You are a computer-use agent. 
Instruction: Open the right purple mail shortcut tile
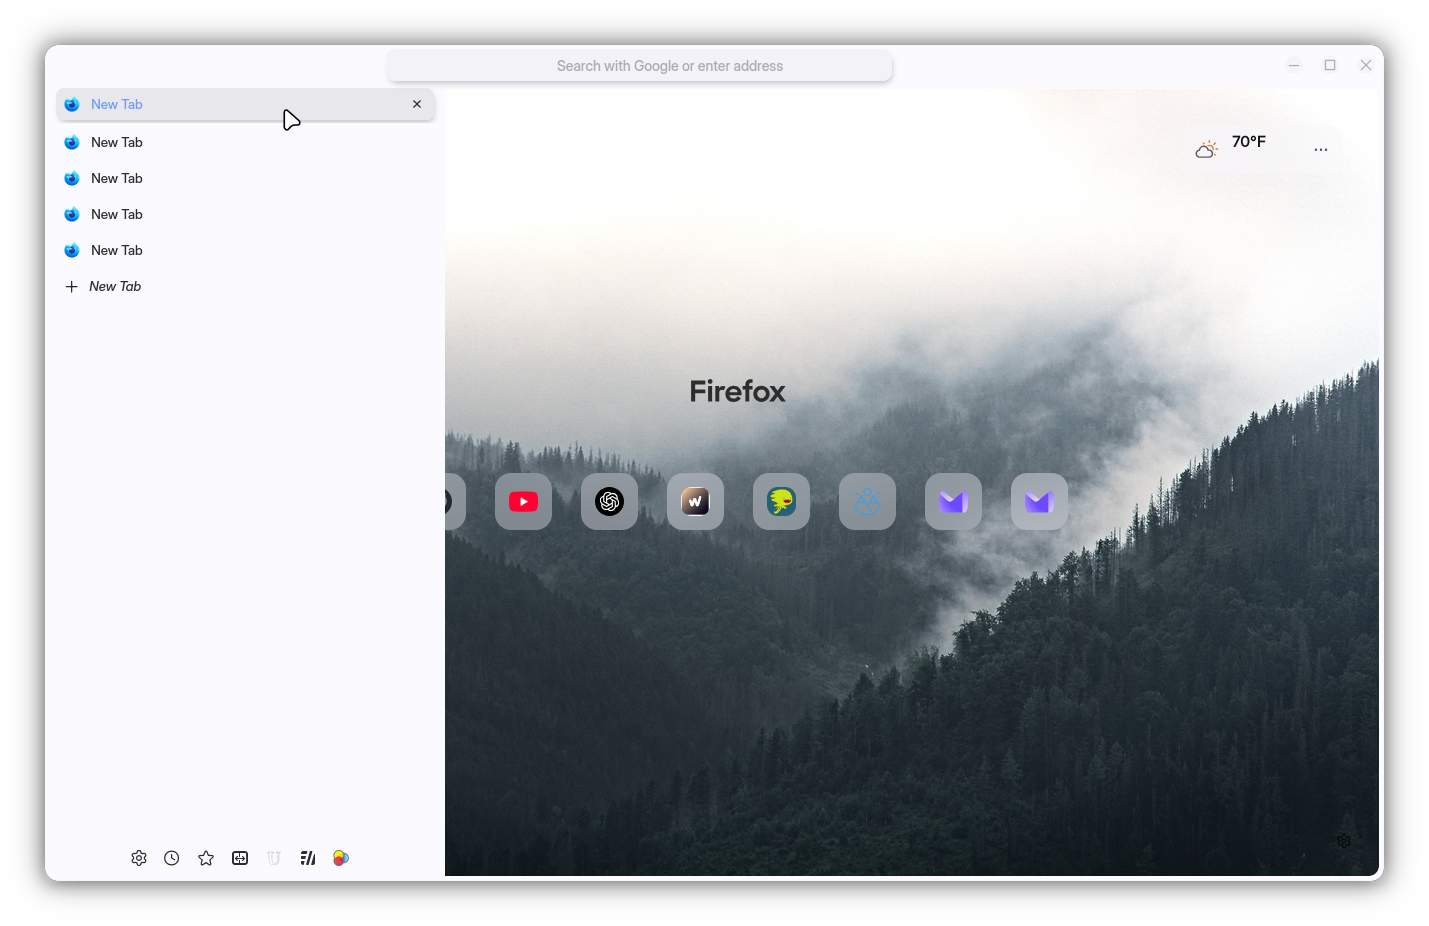click(x=1039, y=501)
